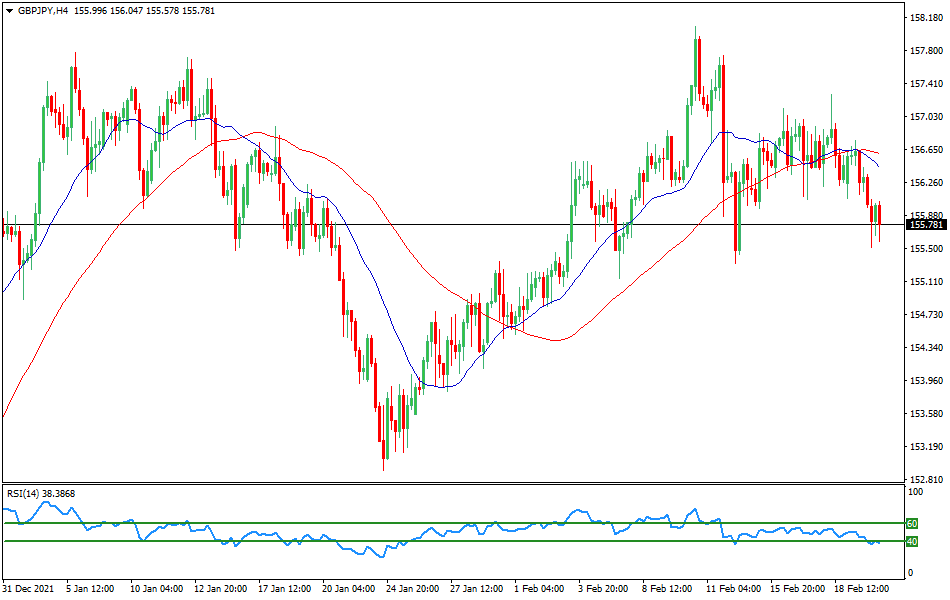Click the RSI scale value 0
Screen dimensions: 950x600
click(910, 573)
